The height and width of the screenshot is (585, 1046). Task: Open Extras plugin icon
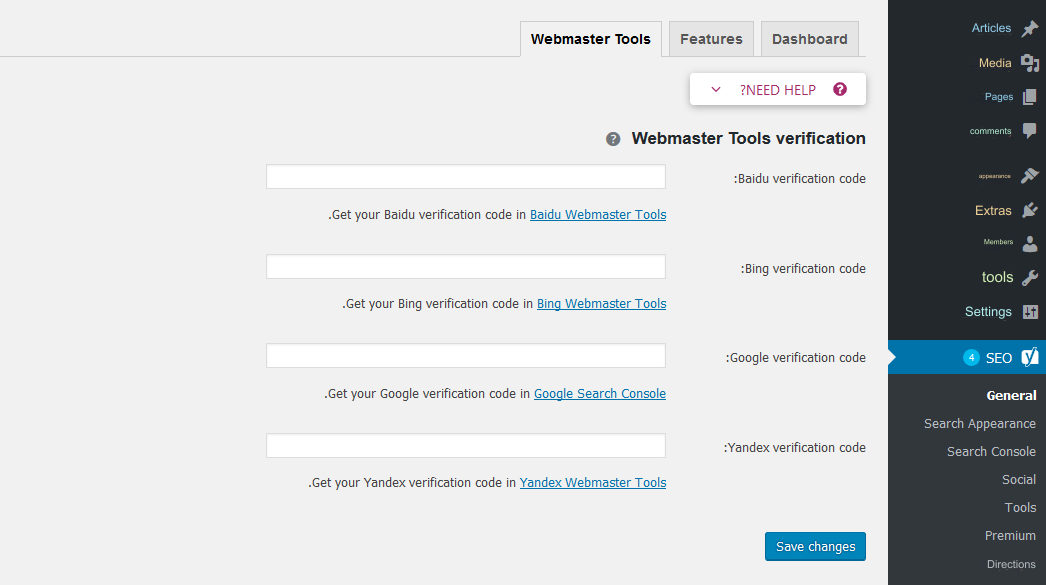(1030, 210)
